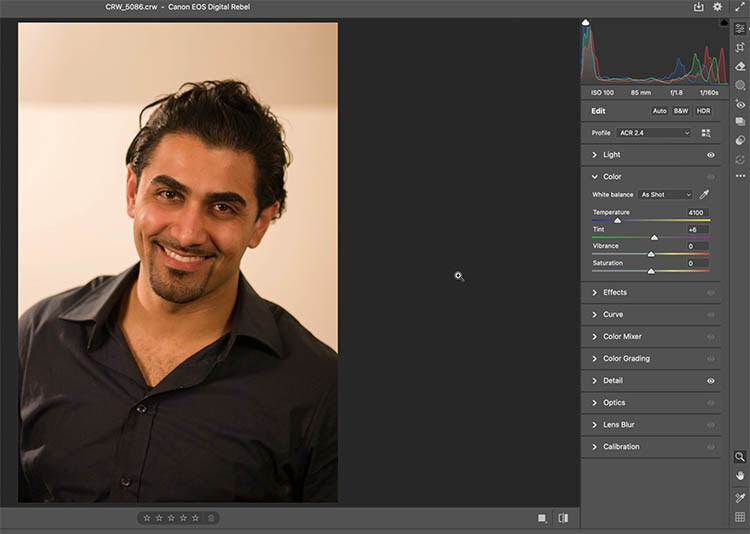Expand the Curve section
Viewport: 750px width, 534px height.
tap(612, 315)
